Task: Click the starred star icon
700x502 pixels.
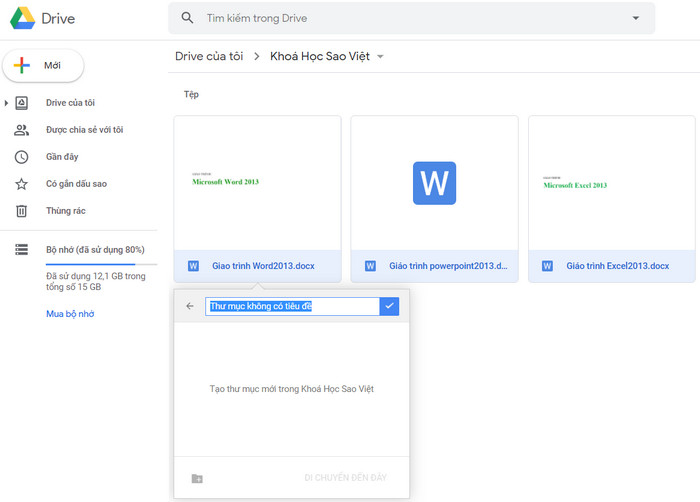Action: pyautogui.click(x=21, y=184)
